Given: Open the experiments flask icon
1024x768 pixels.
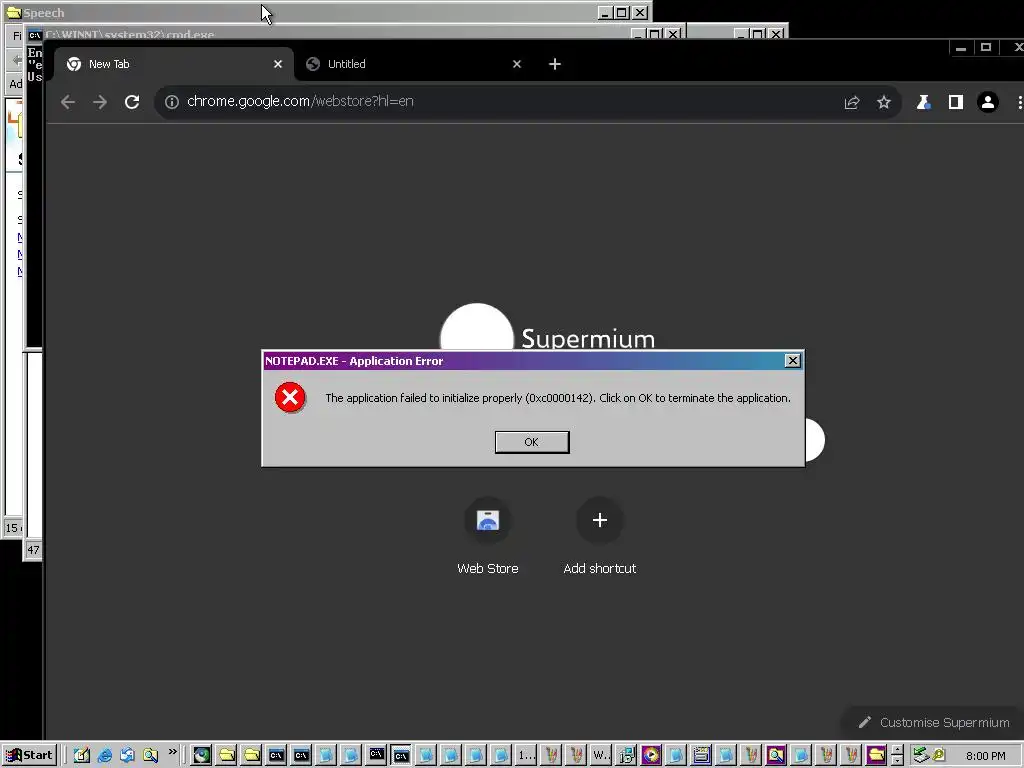Looking at the screenshot, I should pyautogui.click(x=923, y=103).
